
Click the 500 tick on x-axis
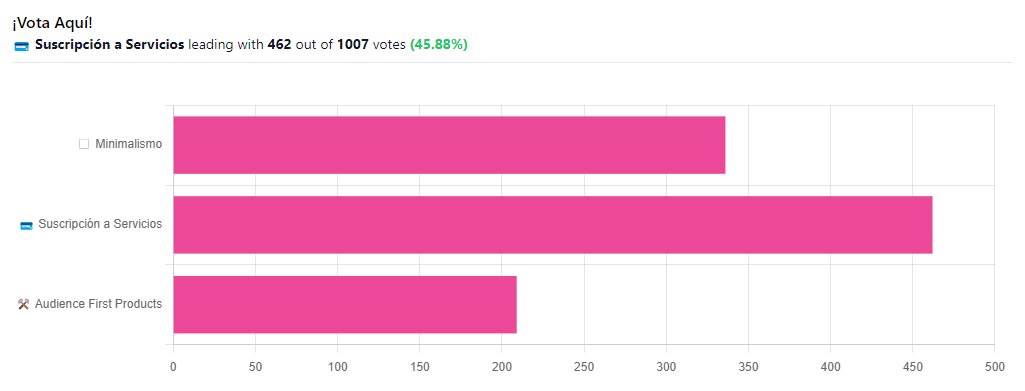(994, 367)
